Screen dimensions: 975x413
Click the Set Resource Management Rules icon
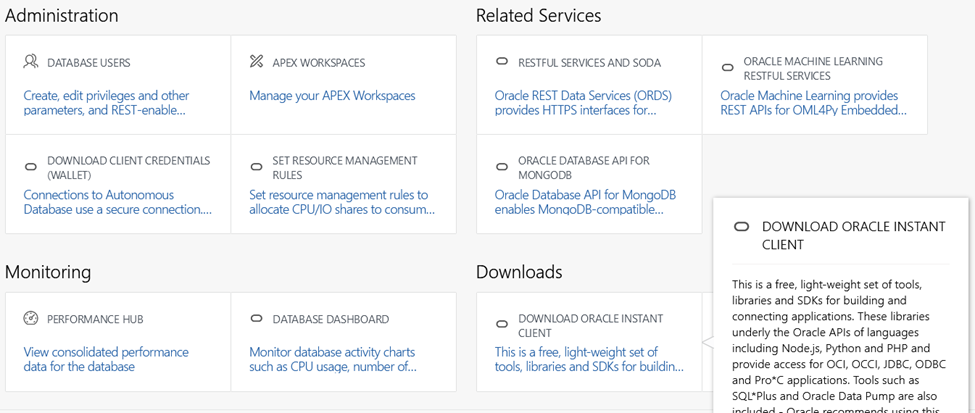pyautogui.click(x=256, y=167)
